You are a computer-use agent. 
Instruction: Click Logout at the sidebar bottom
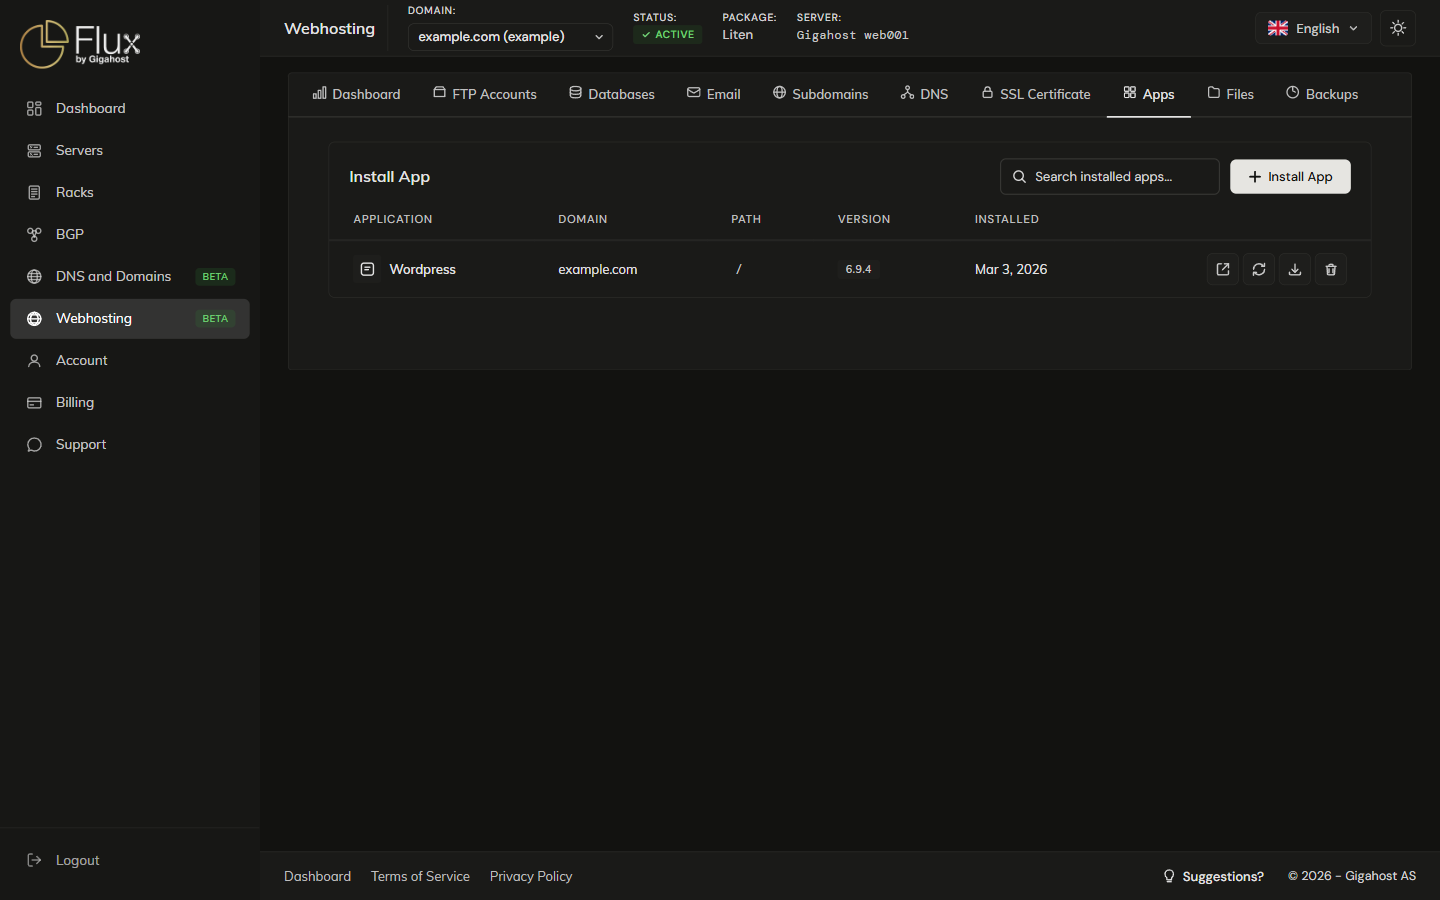click(130, 860)
